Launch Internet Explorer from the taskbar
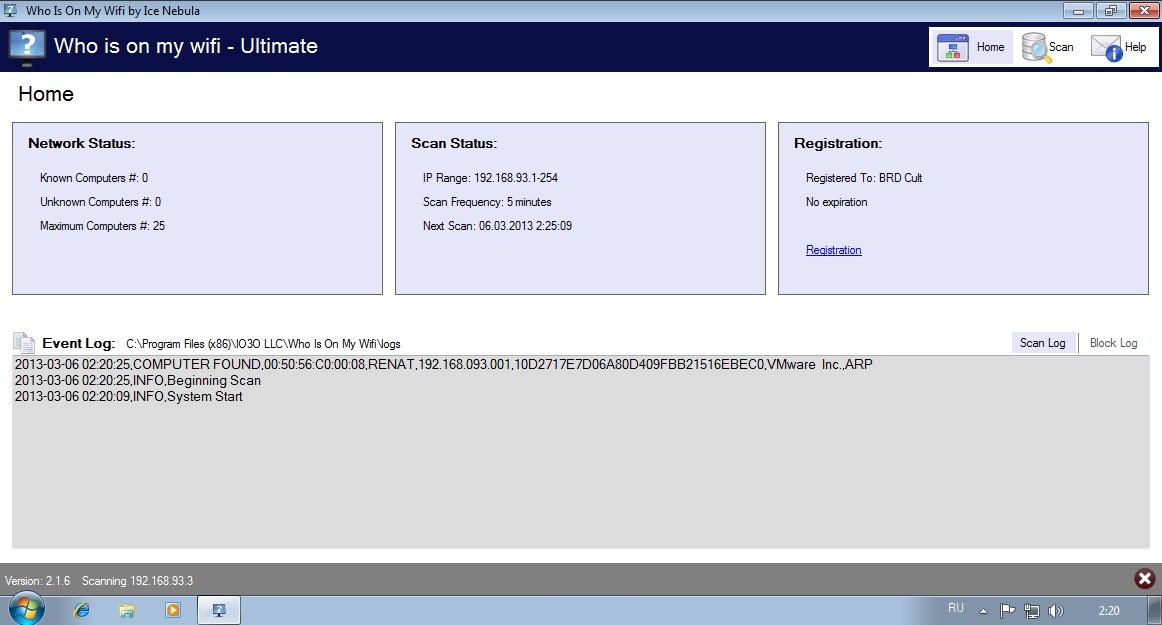The height and width of the screenshot is (625, 1162). 82,610
